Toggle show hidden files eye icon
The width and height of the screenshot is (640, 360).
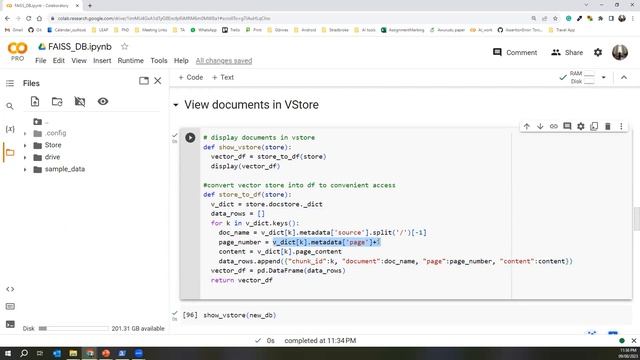(103, 101)
